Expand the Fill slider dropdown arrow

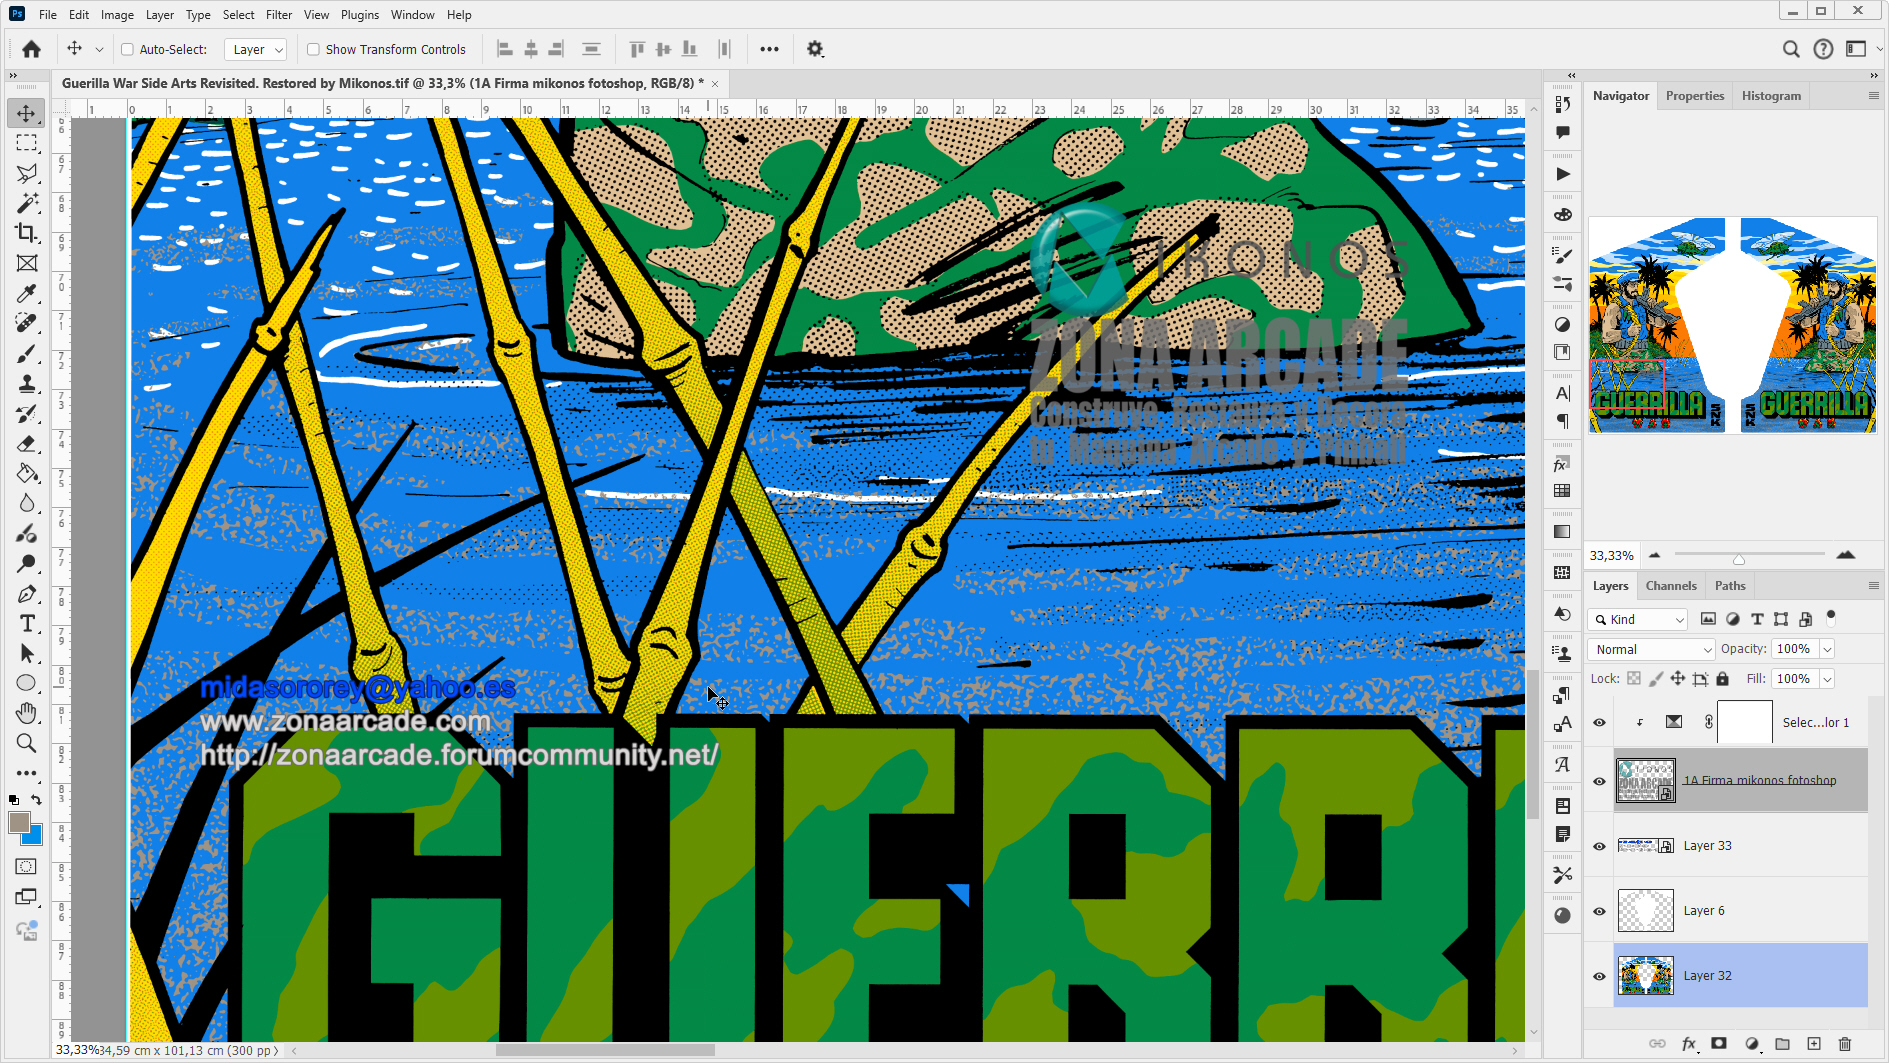point(1827,679)
